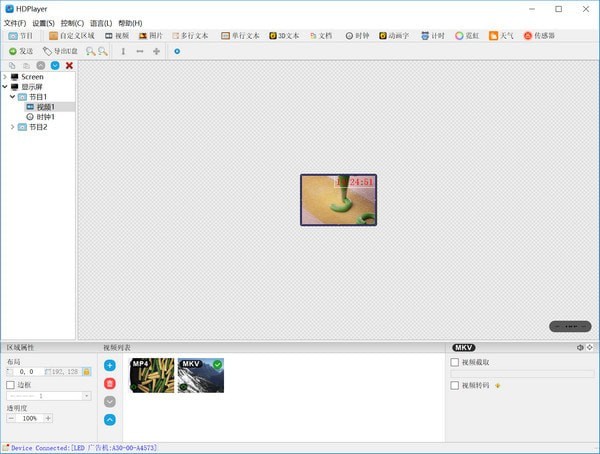600x454 pixels.
Task: Open the 文件(F) menu
Action: (14, 22)
